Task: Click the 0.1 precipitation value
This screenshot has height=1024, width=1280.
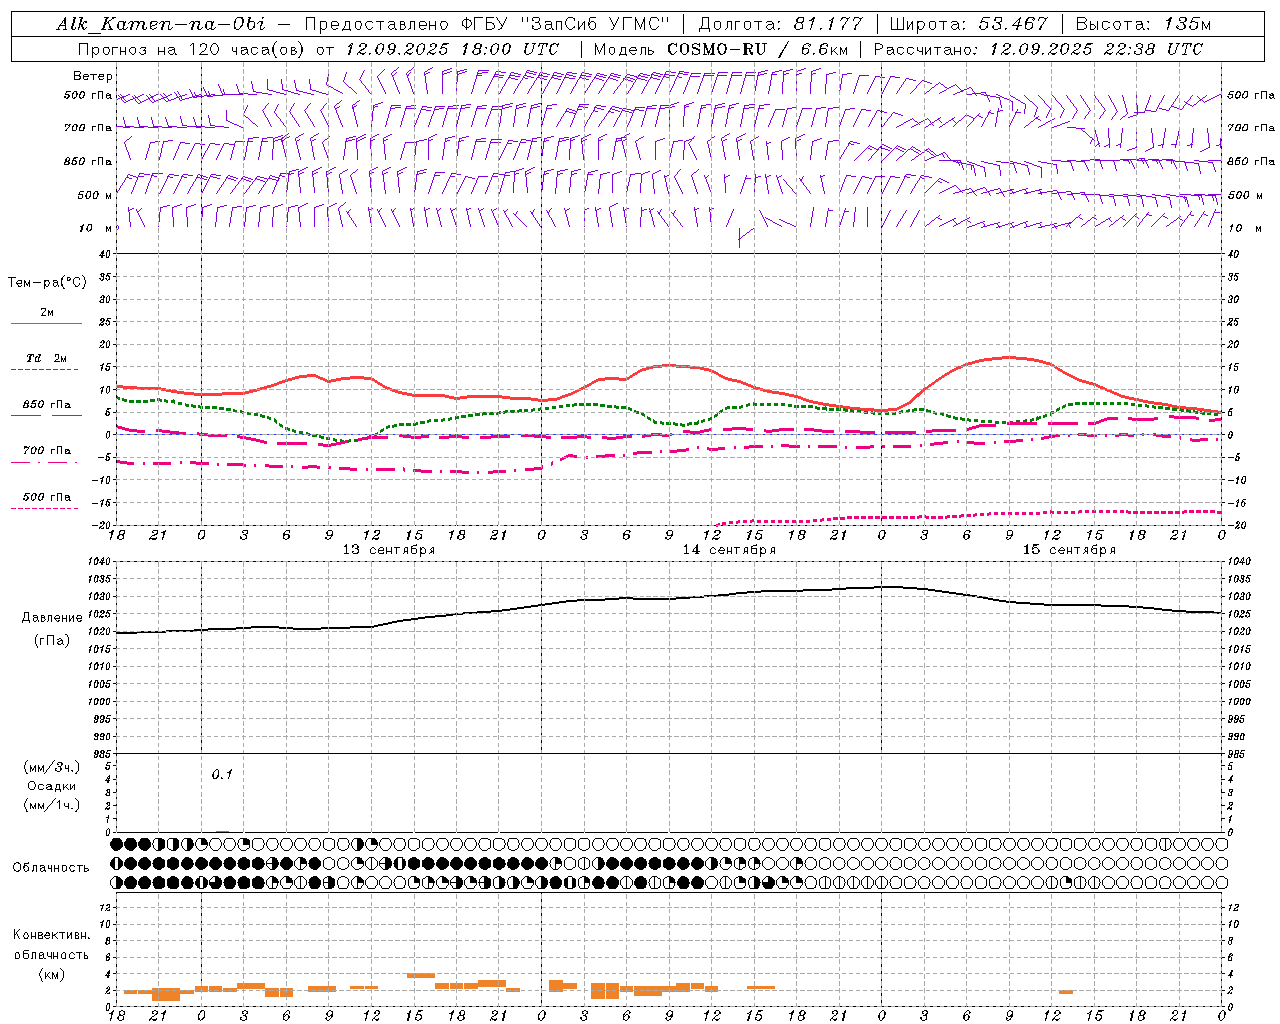Action: (222, 774)
